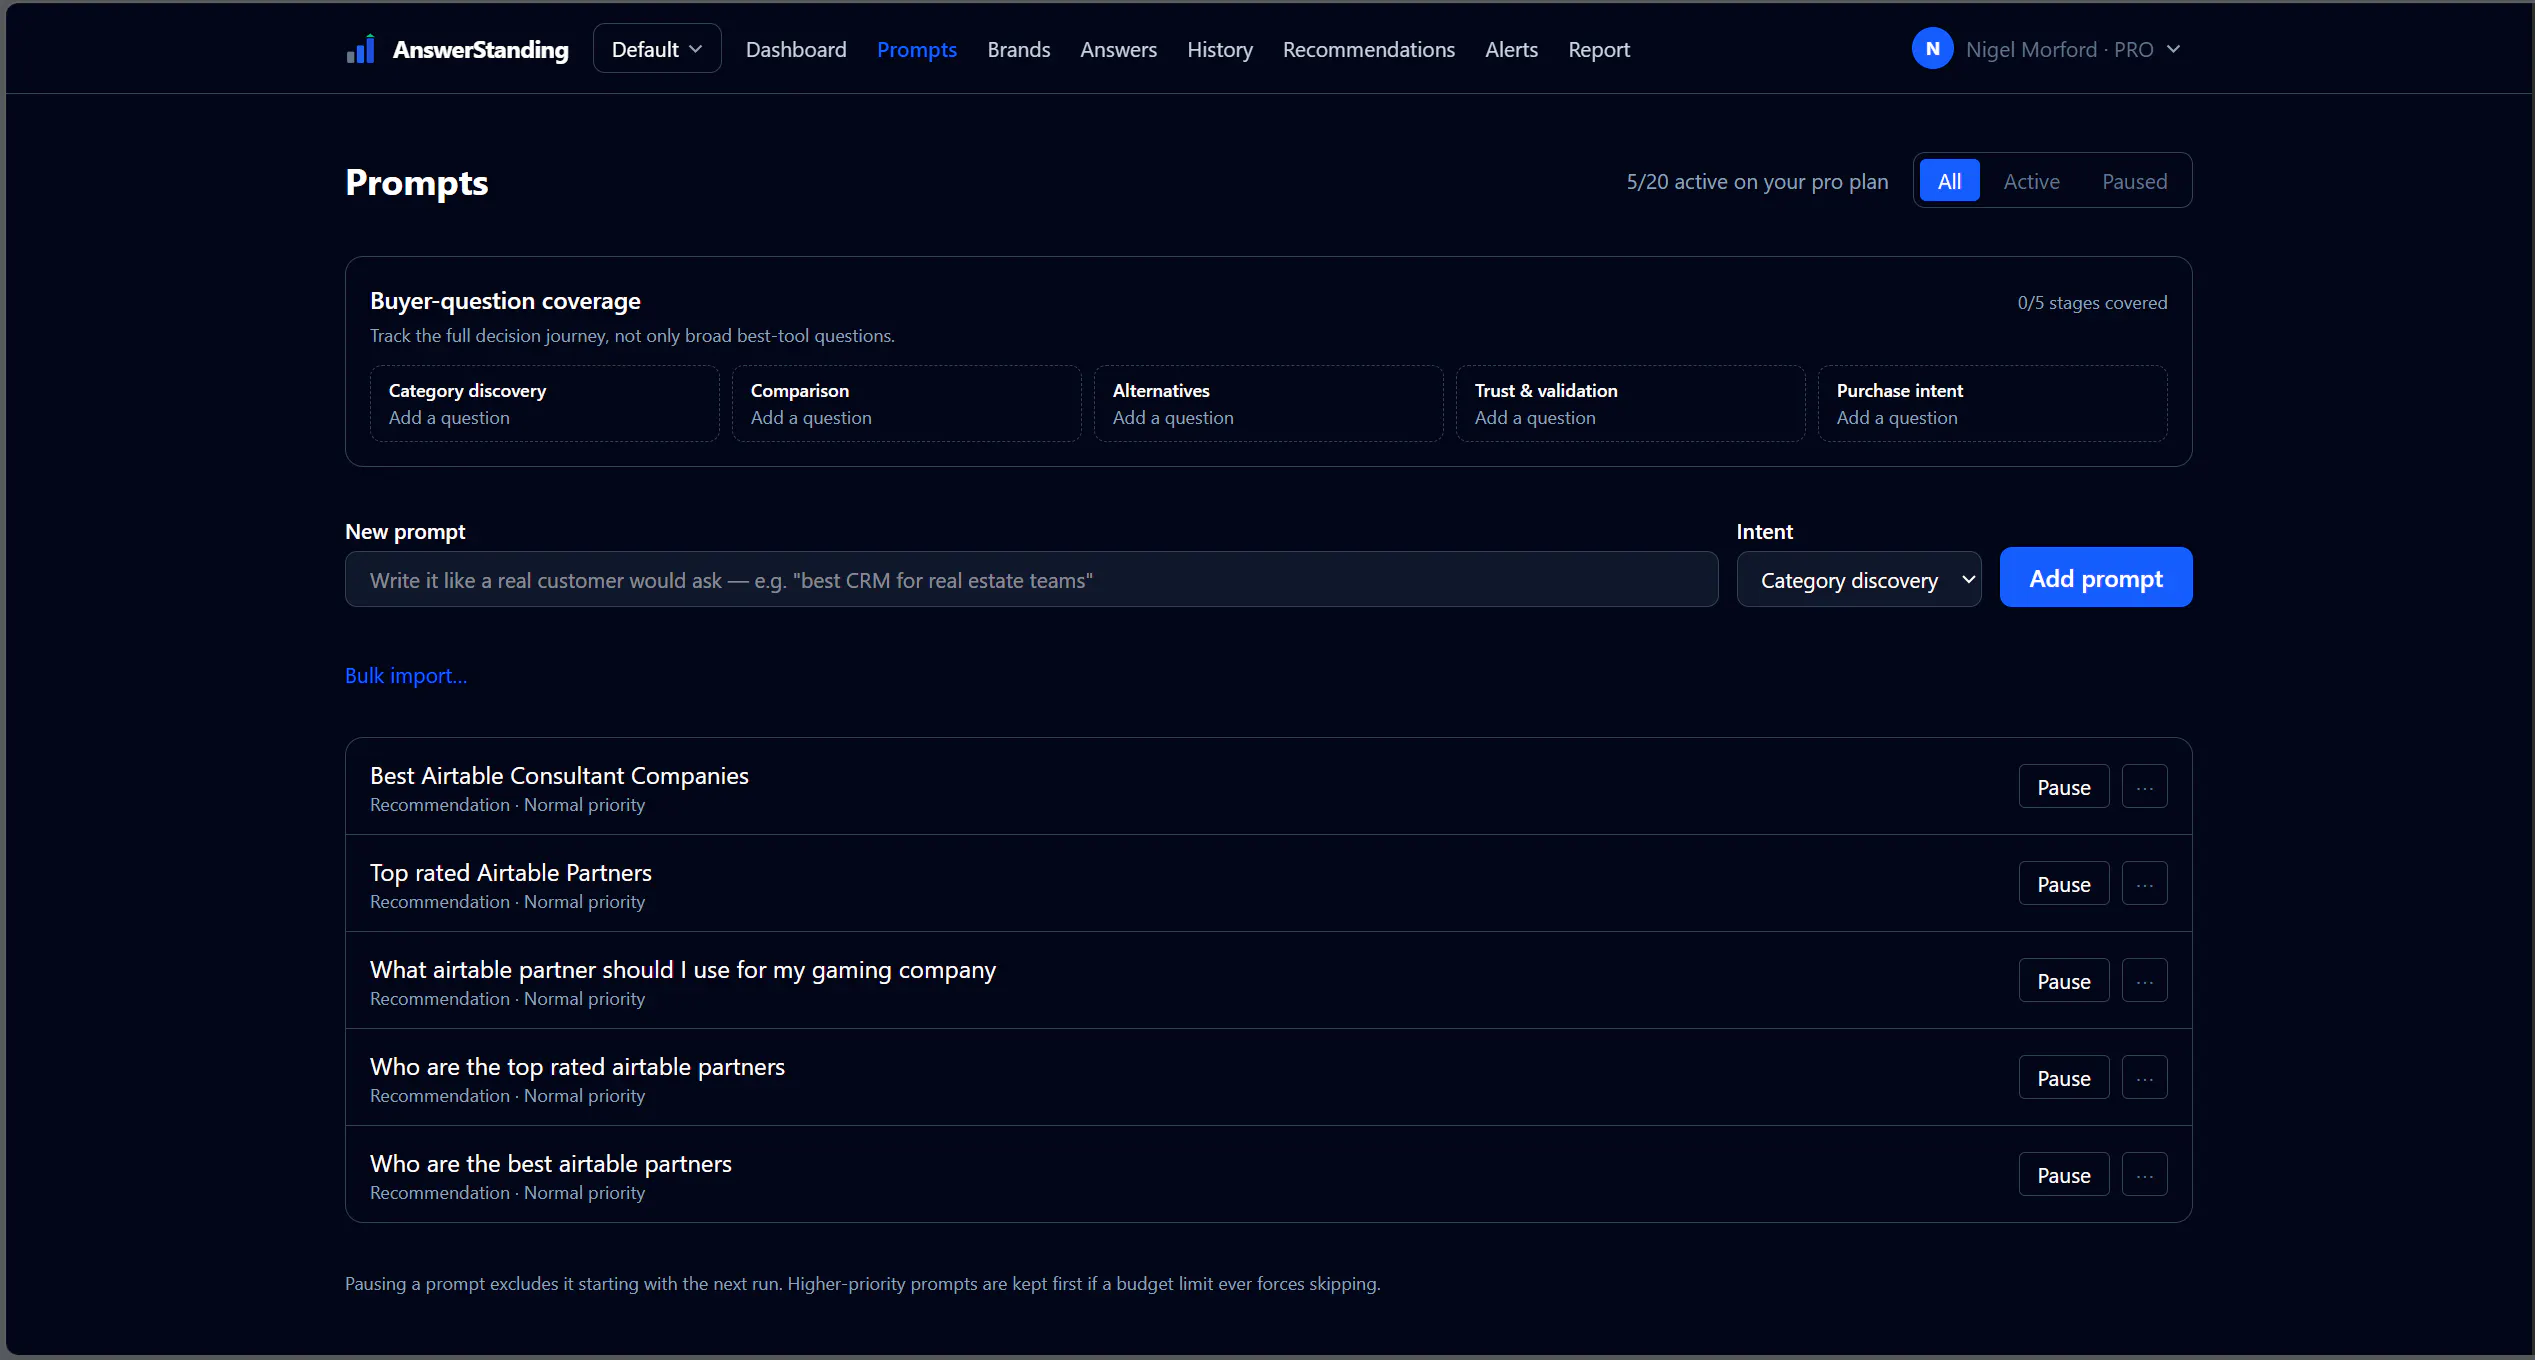Viewport: 2535px width, 1360px height.
Task: Pause Who are the top rated airtable partners
Action: pos(2064,1078)
